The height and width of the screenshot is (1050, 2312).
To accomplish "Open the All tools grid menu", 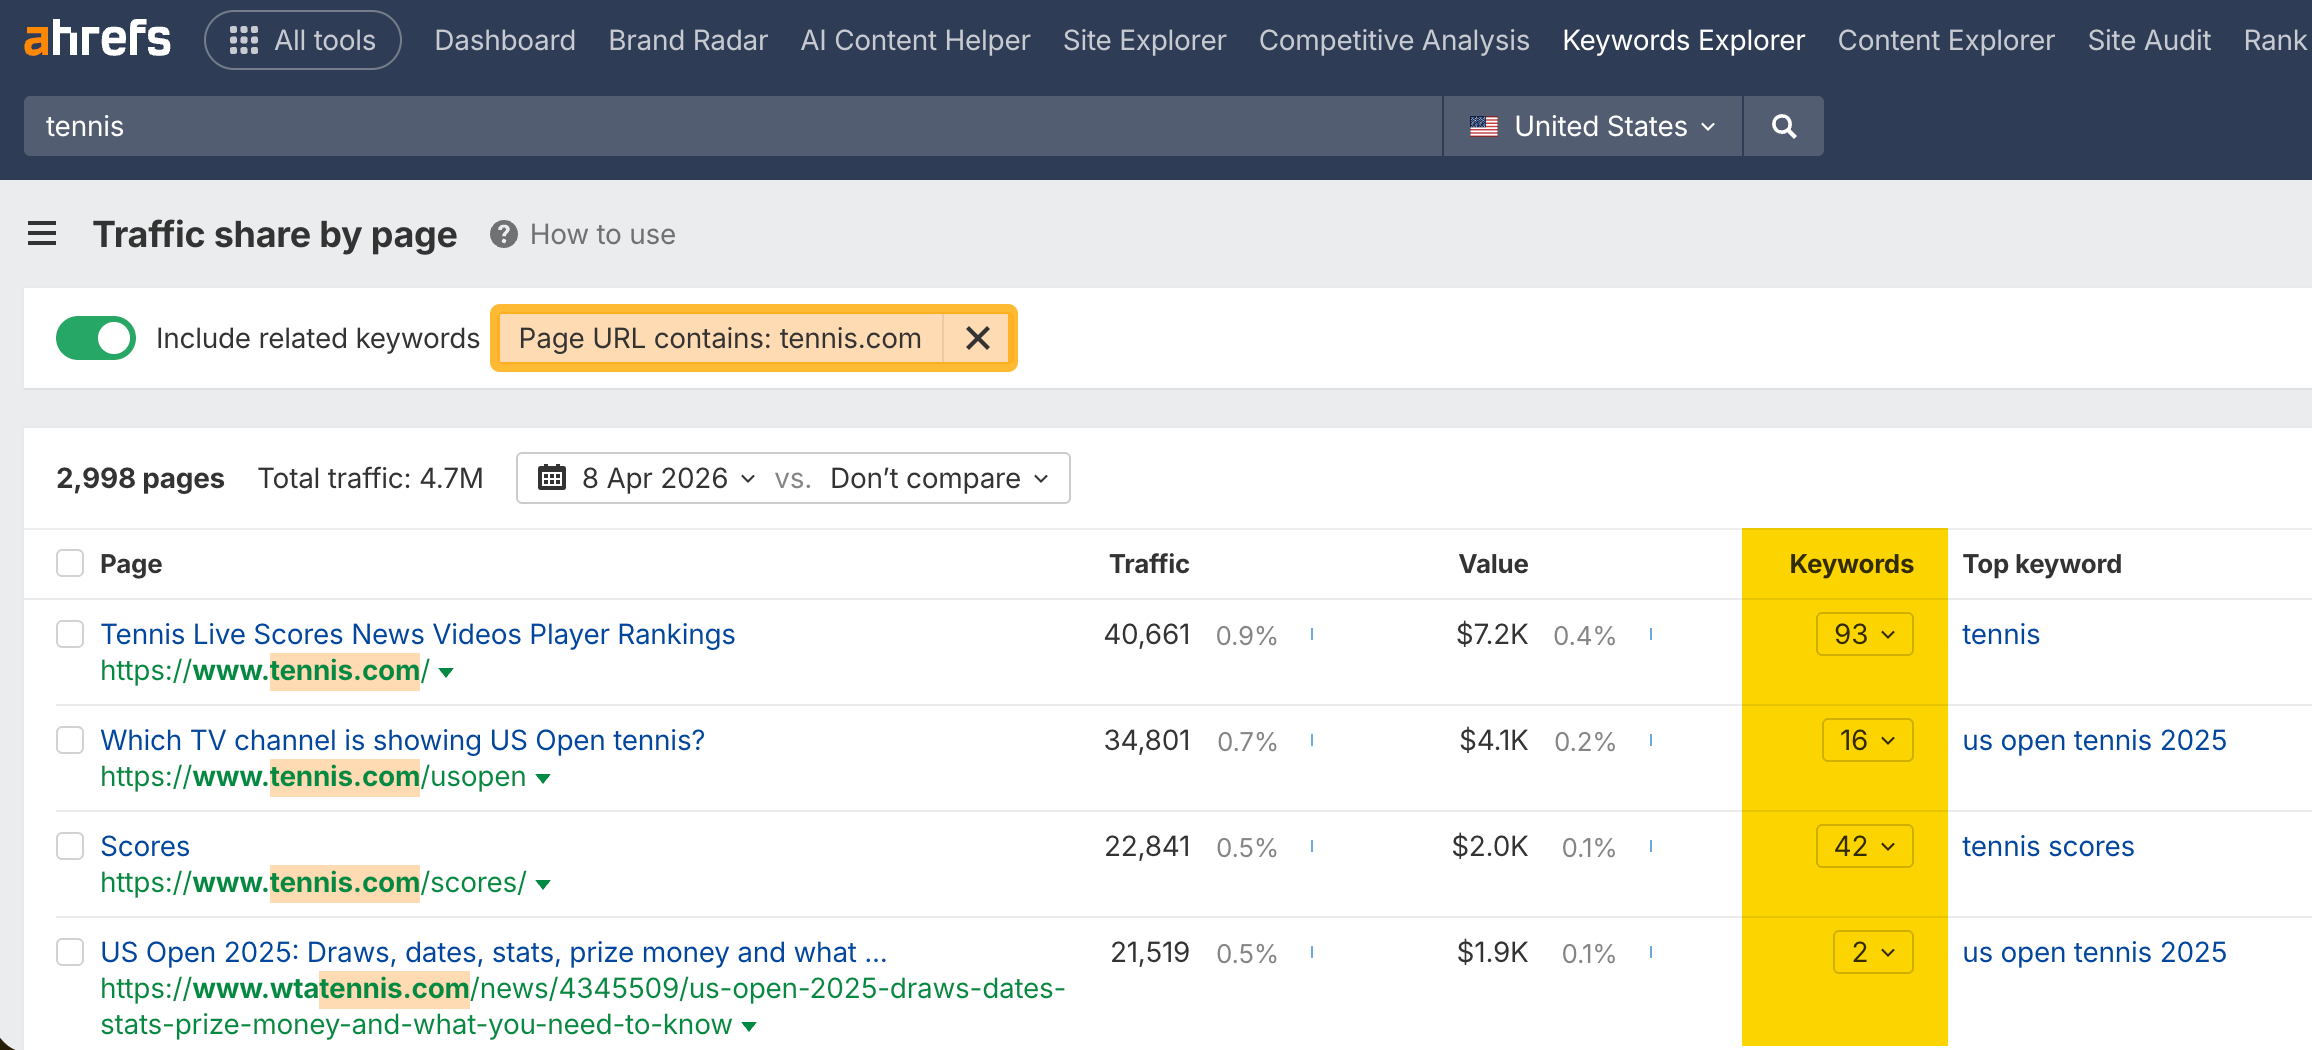I will point(302,40).
